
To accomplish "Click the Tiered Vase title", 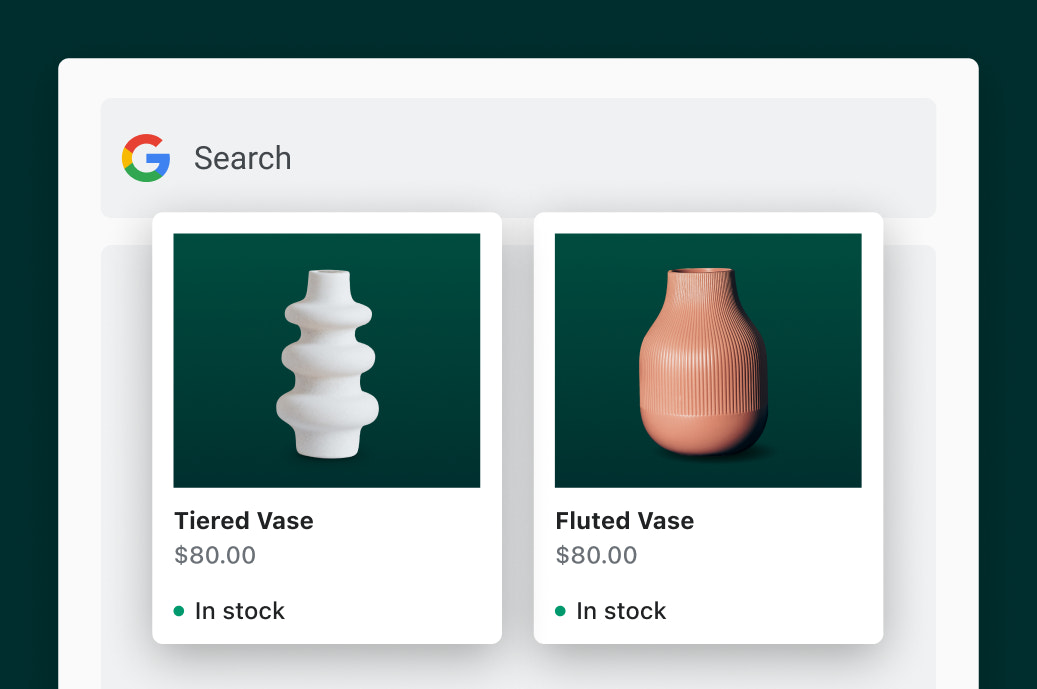I will tap(243, 521).
